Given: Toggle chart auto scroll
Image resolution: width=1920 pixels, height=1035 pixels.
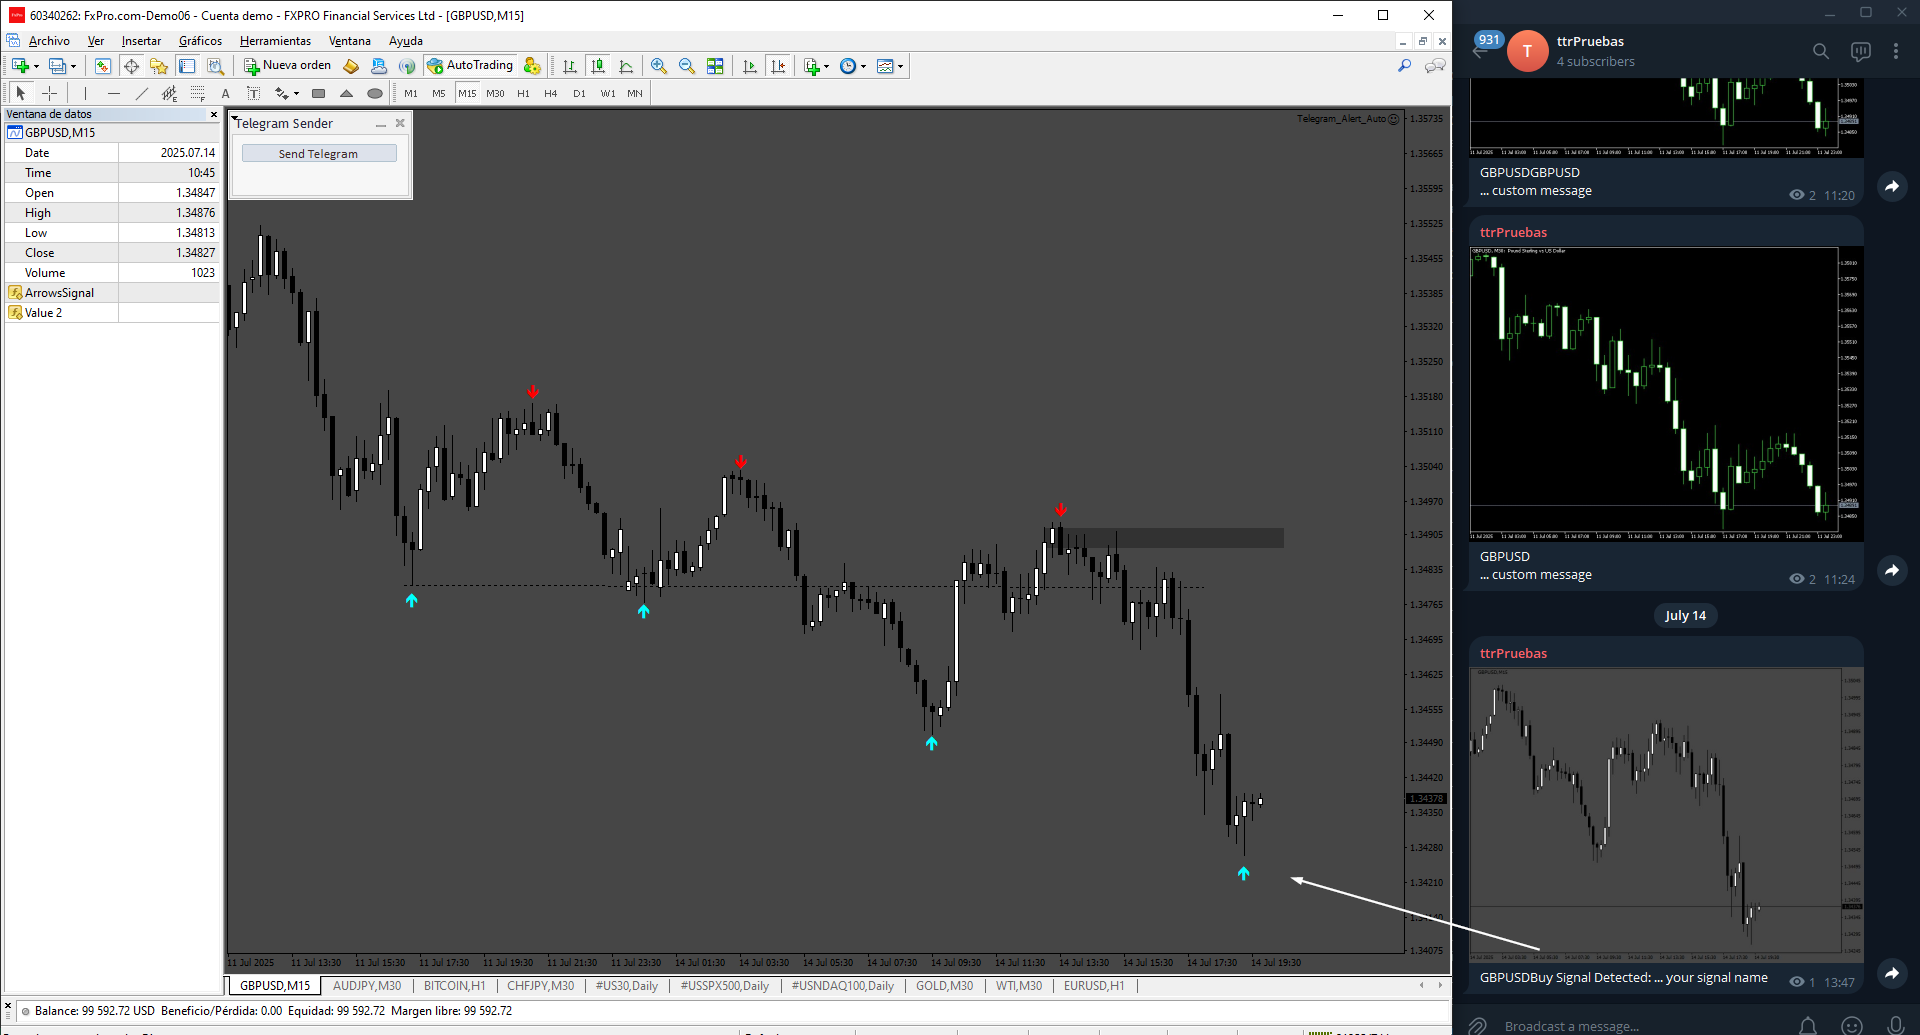Looking at the screenshot, I should [x=750, y=66].
